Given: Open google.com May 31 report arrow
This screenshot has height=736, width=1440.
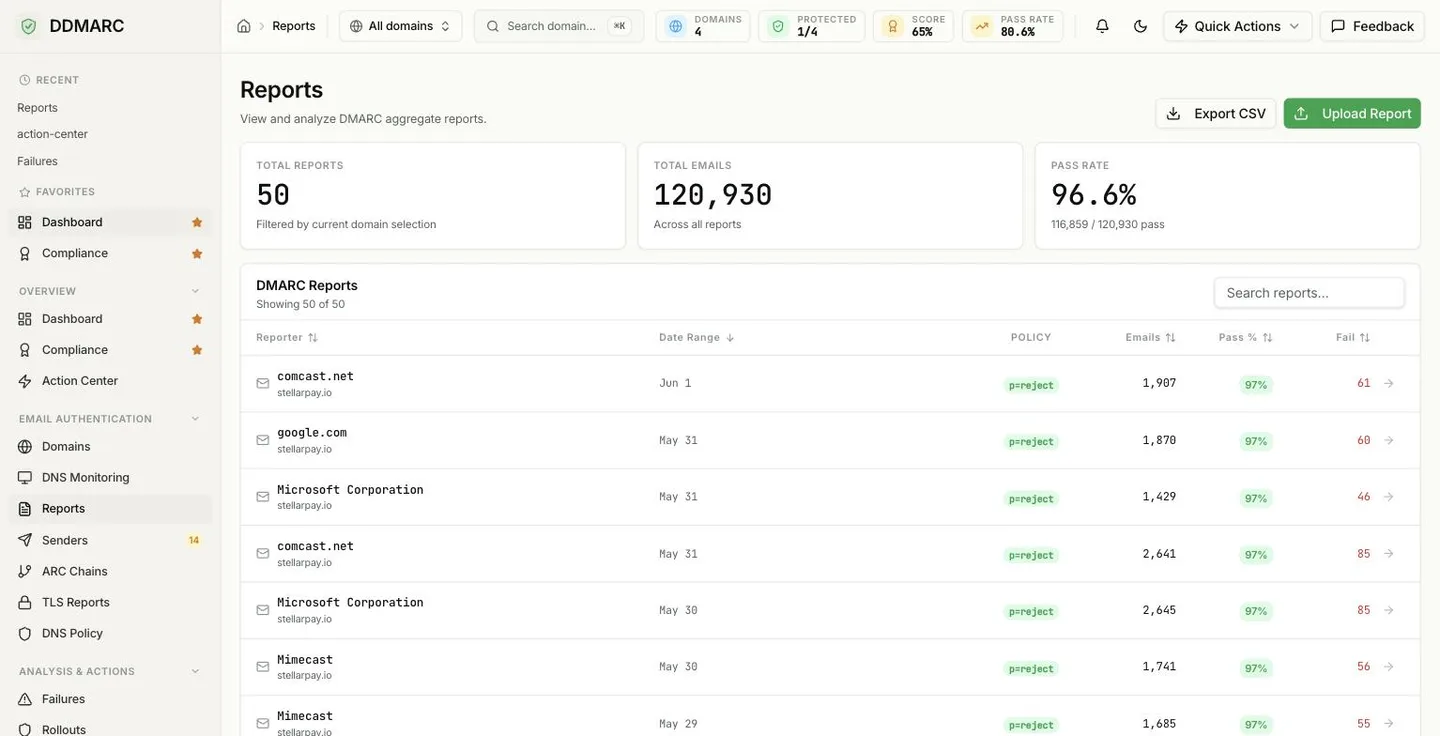Looking at the screenshot, I should [x=1388, y=440].
